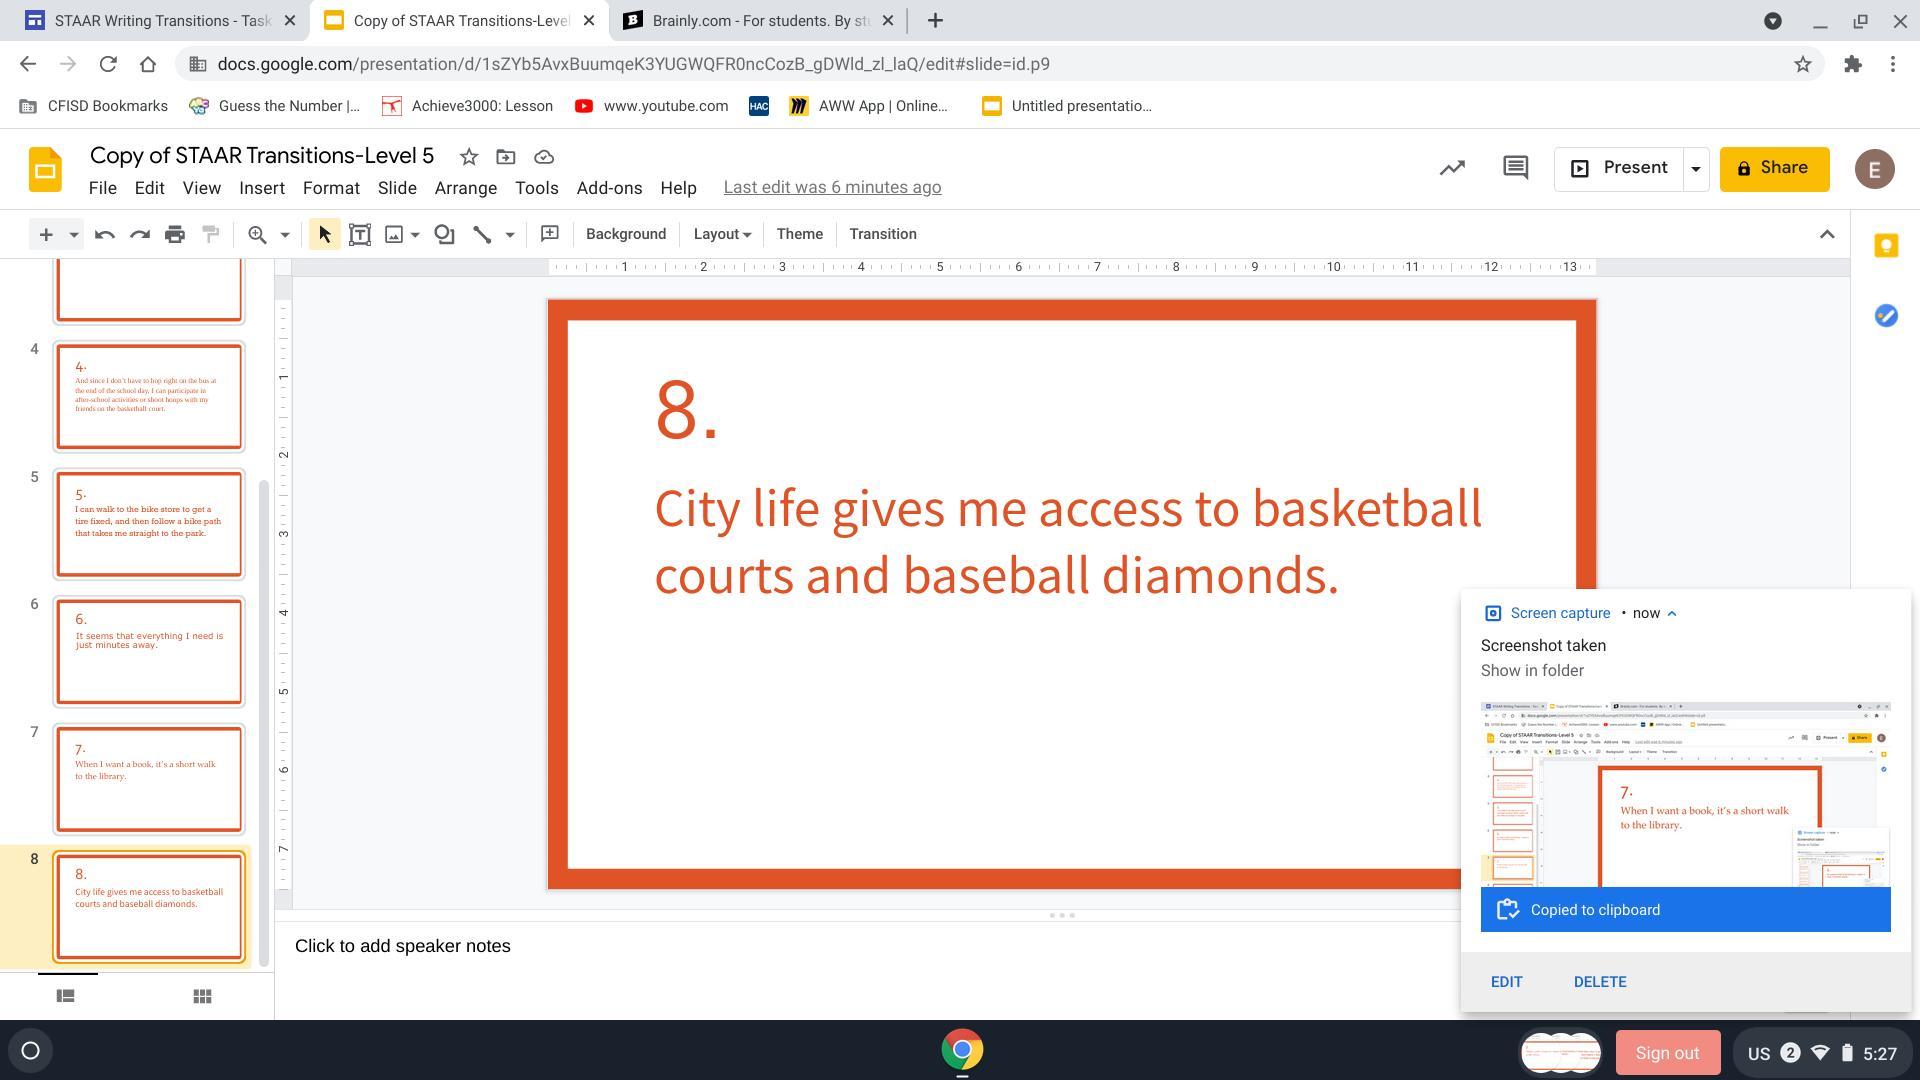Open new slide layout dropdown arrow
This screenshot has width=1920, height=1080.
73,234
